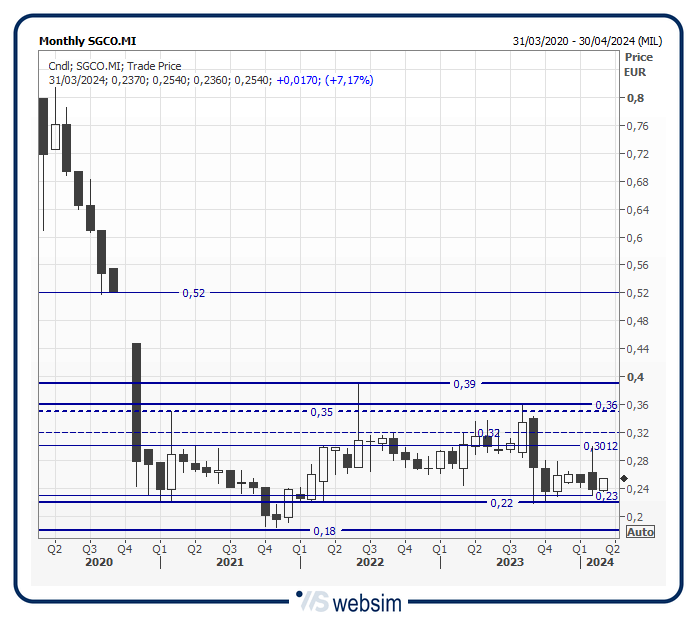Click the 0,18 support line label
This screenshot has width=697, height=617.
324,531
